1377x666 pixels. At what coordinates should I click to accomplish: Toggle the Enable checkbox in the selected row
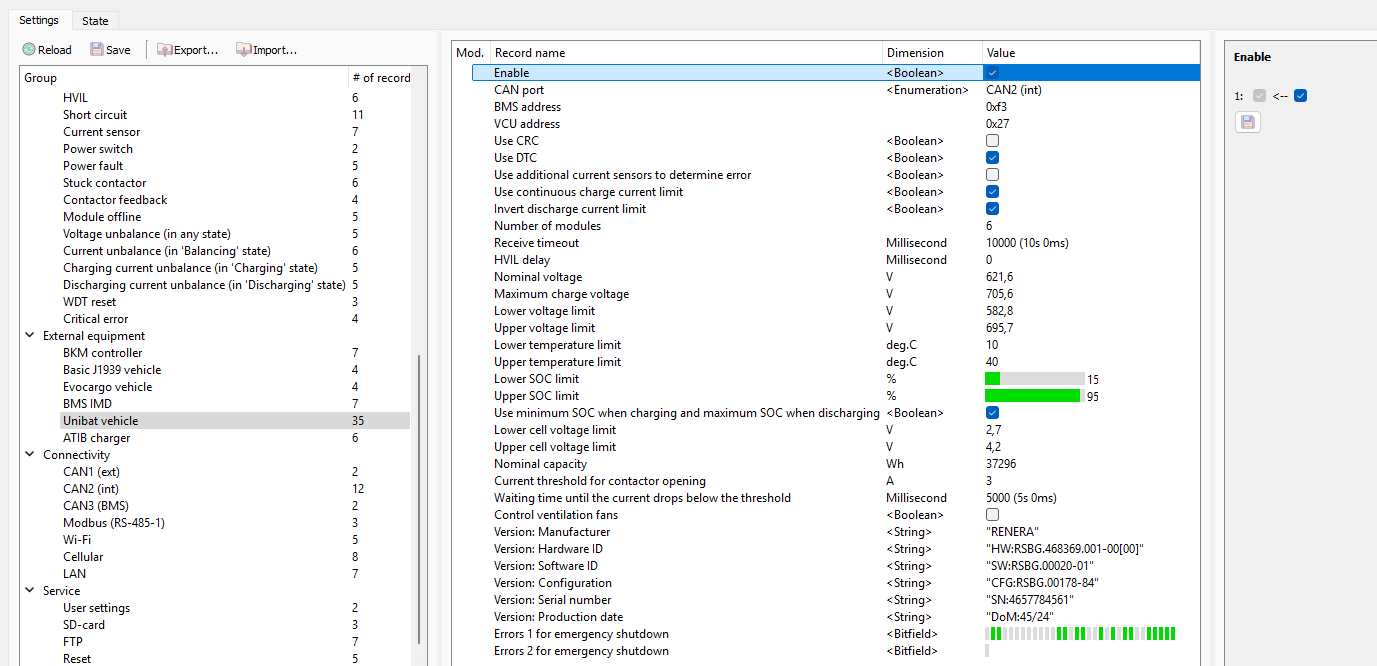(x=992, y=73)
